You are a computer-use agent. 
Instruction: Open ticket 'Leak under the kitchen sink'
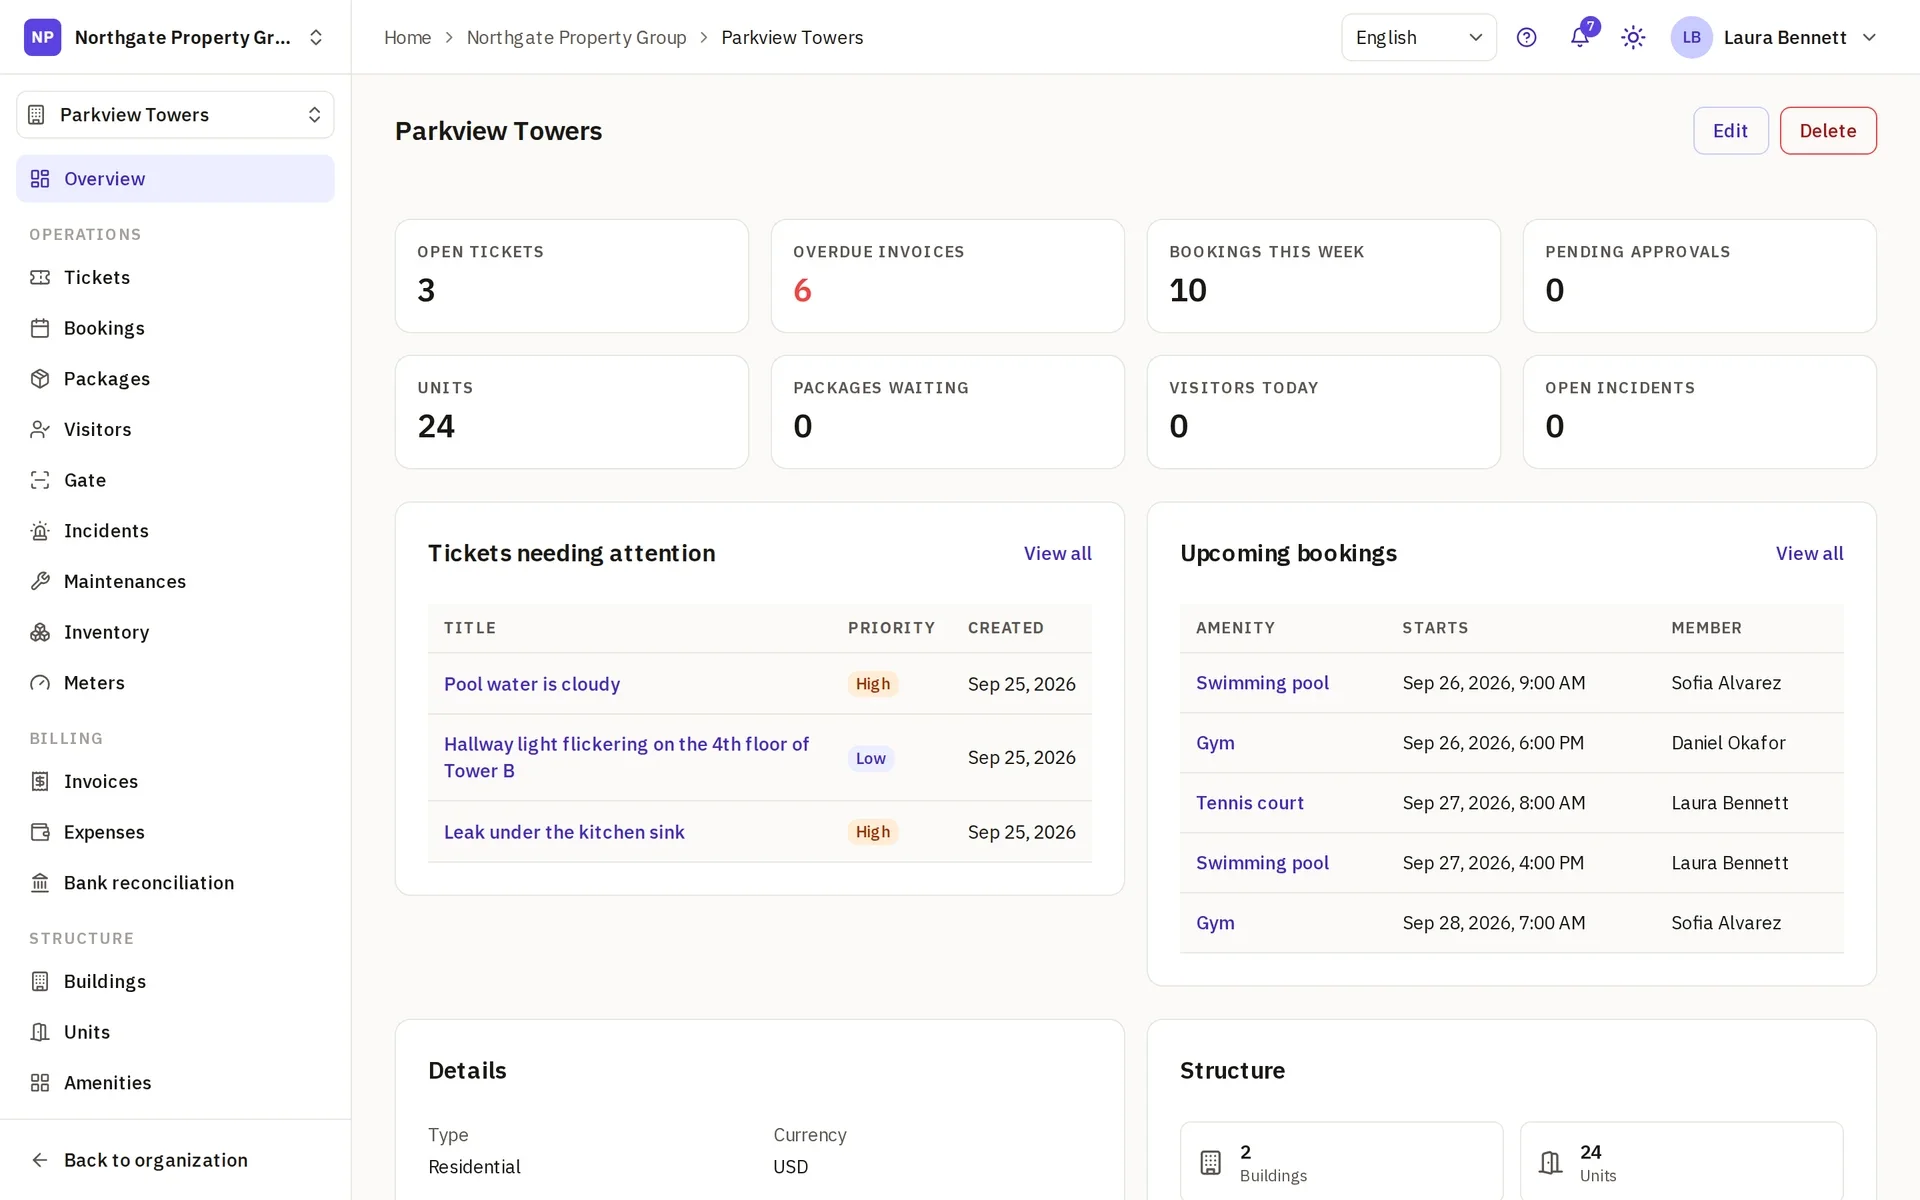[564, 832]
